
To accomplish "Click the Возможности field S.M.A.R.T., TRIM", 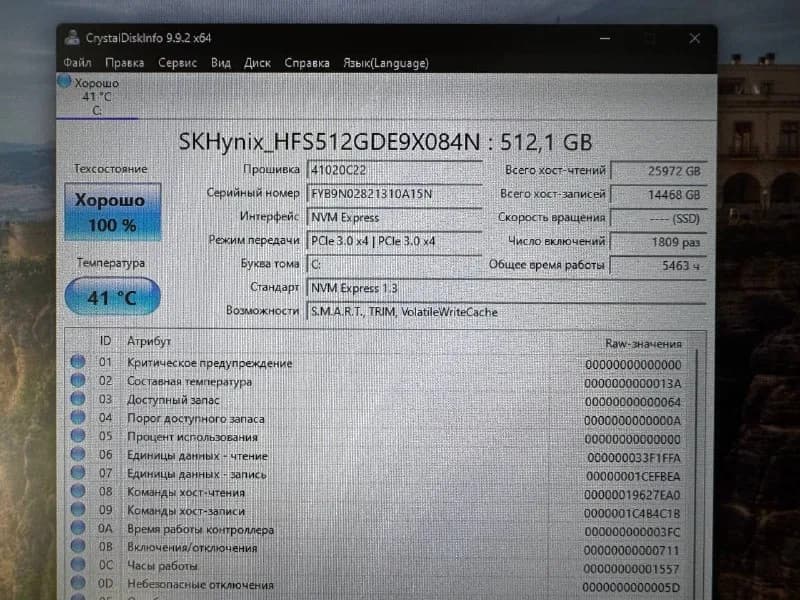I will pos(507,312).
